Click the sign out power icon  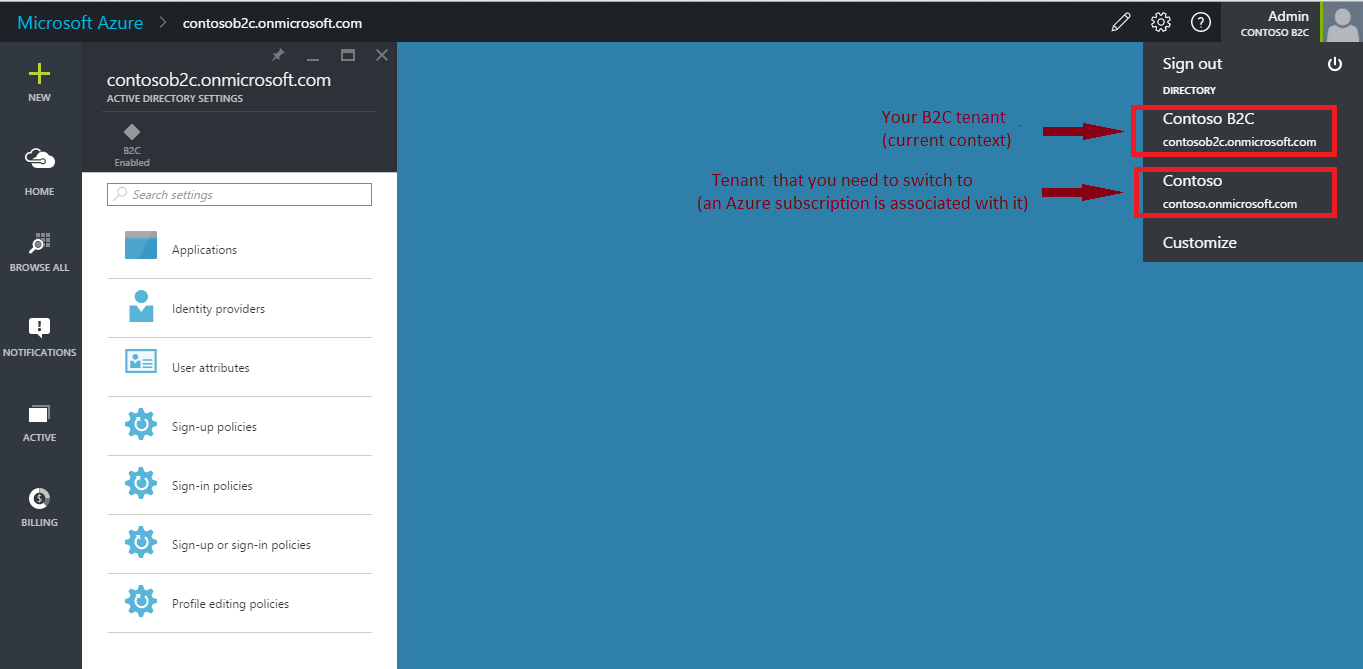point(1334,64)
